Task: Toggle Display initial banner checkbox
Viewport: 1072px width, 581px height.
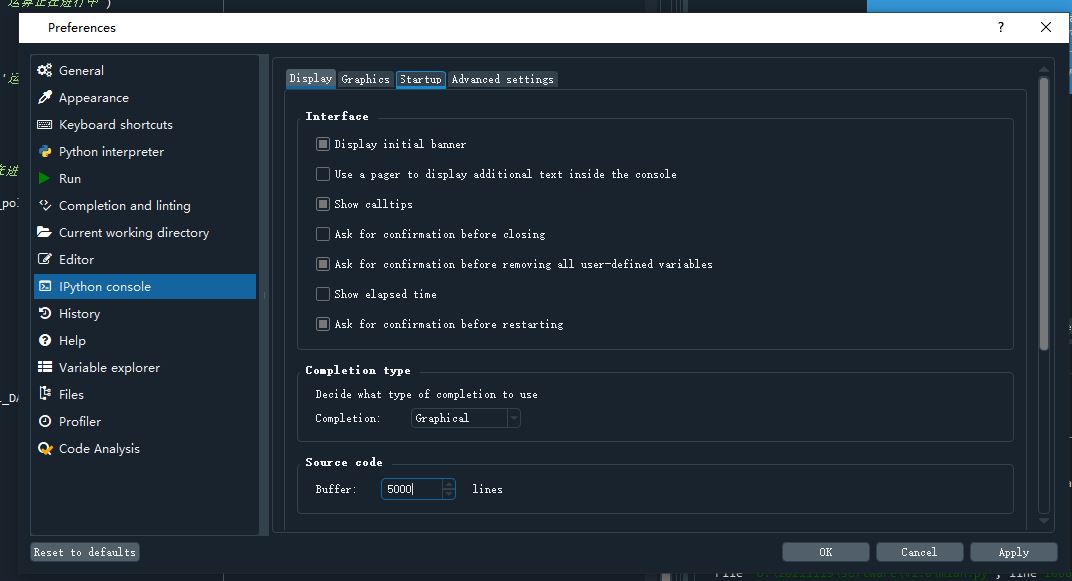Action: point(323,144)
